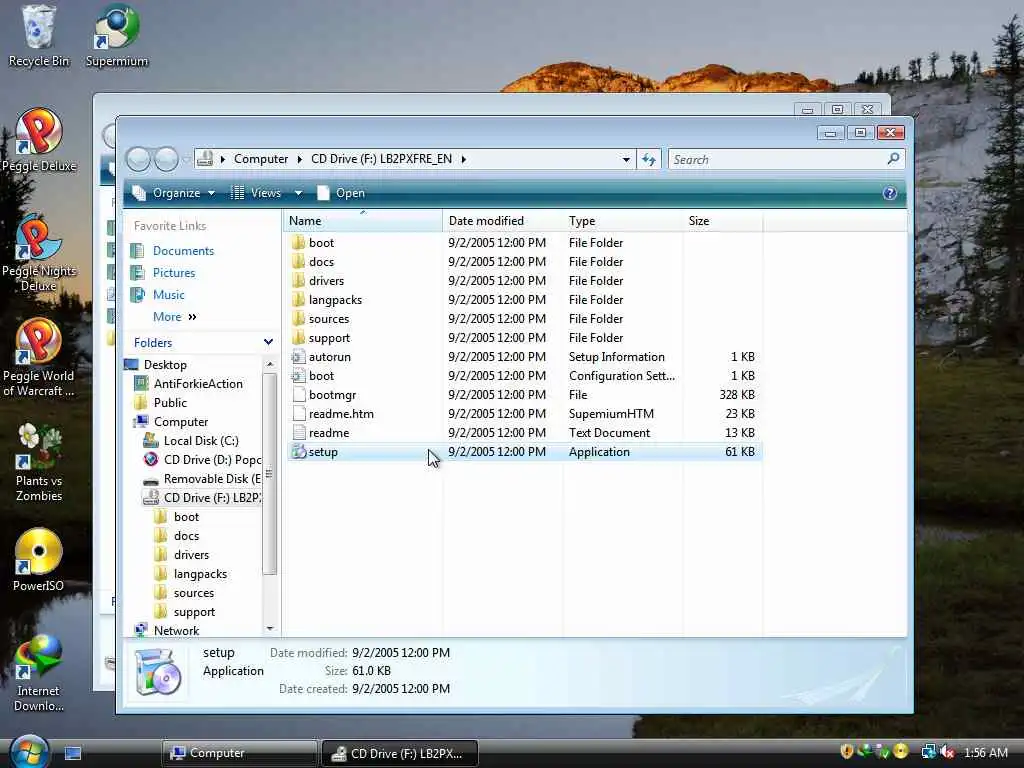1024x768 pixels.
Task: Click the system clock showing 1:56 AM
Action: pyautogui.click(x=985, y=752)
